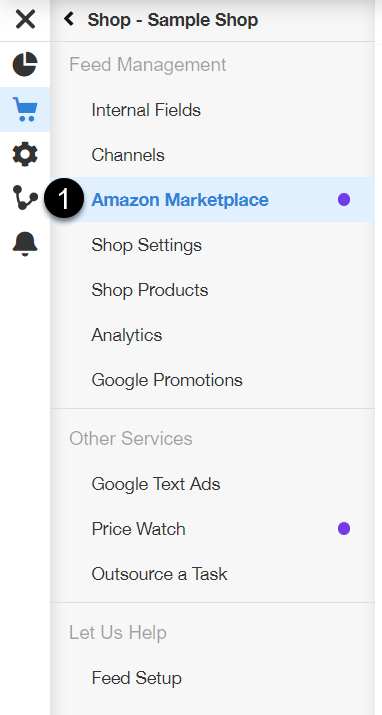The width and height of the screenshot is (382, 715).
Task: Open the Channels menu item
Action: coord(128,155)
